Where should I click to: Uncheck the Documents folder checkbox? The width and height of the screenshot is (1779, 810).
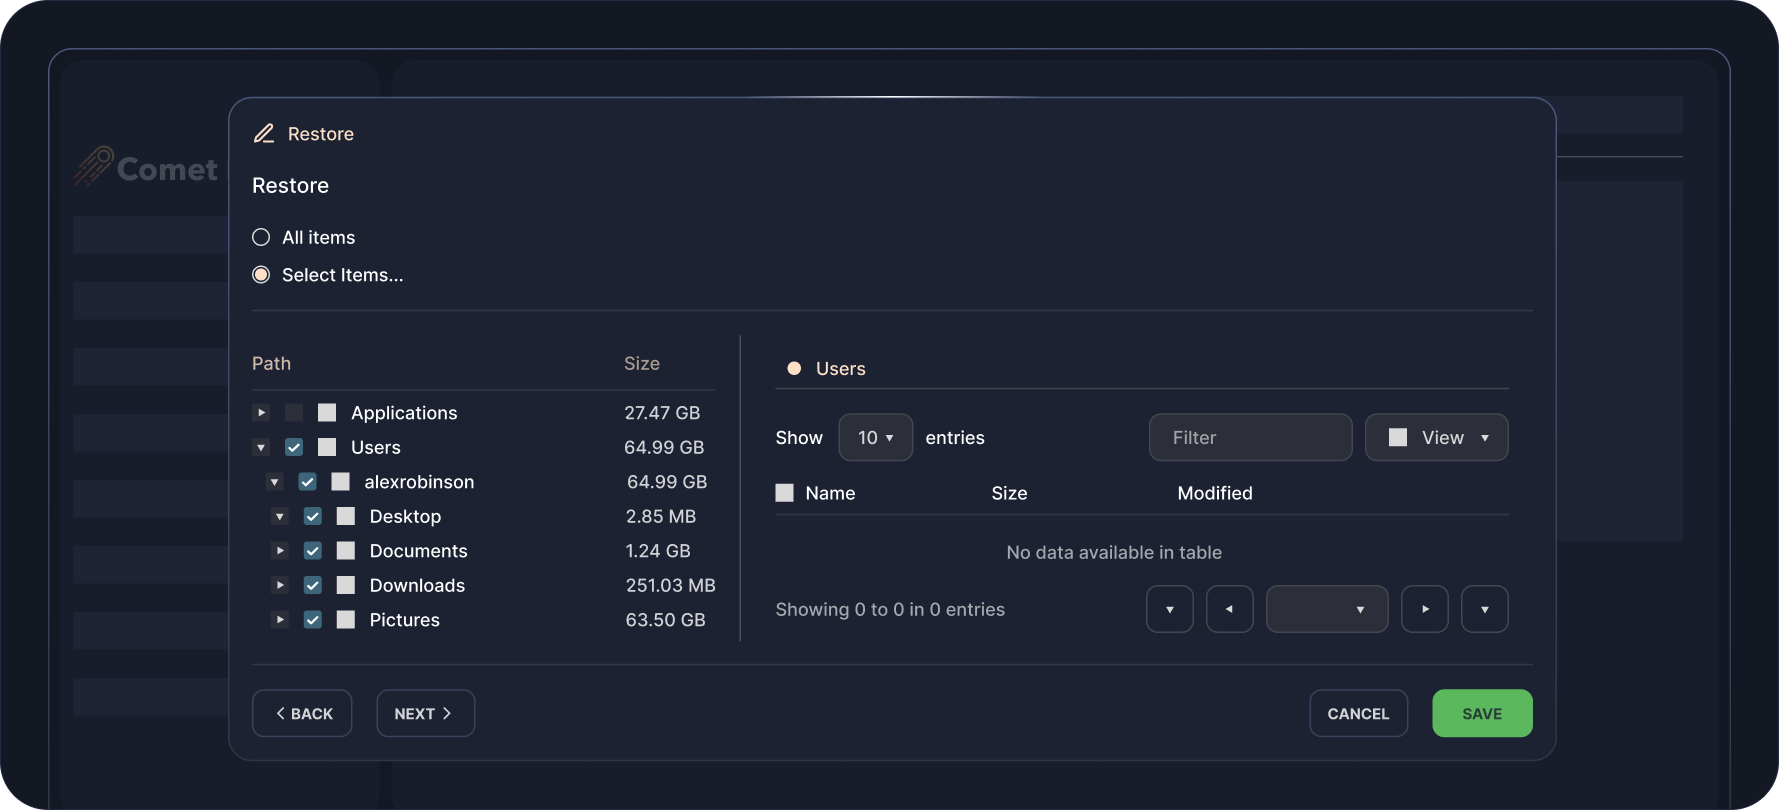click(x=313, y=551)
